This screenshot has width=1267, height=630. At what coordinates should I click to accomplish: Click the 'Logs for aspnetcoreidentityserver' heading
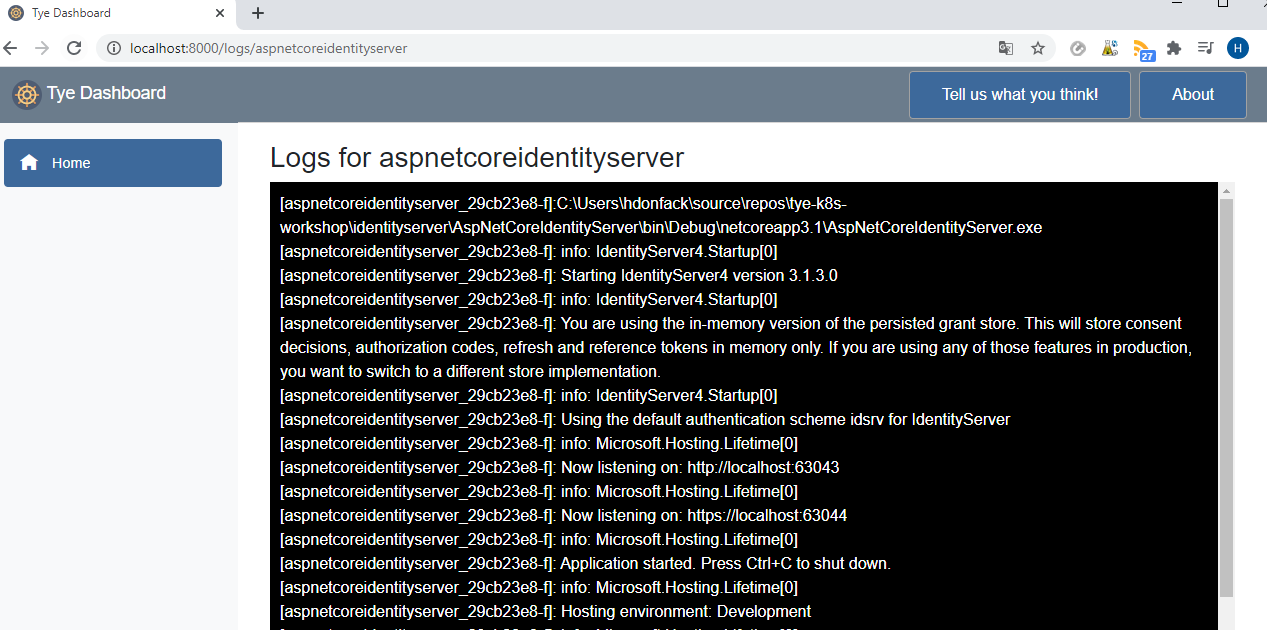477,158
